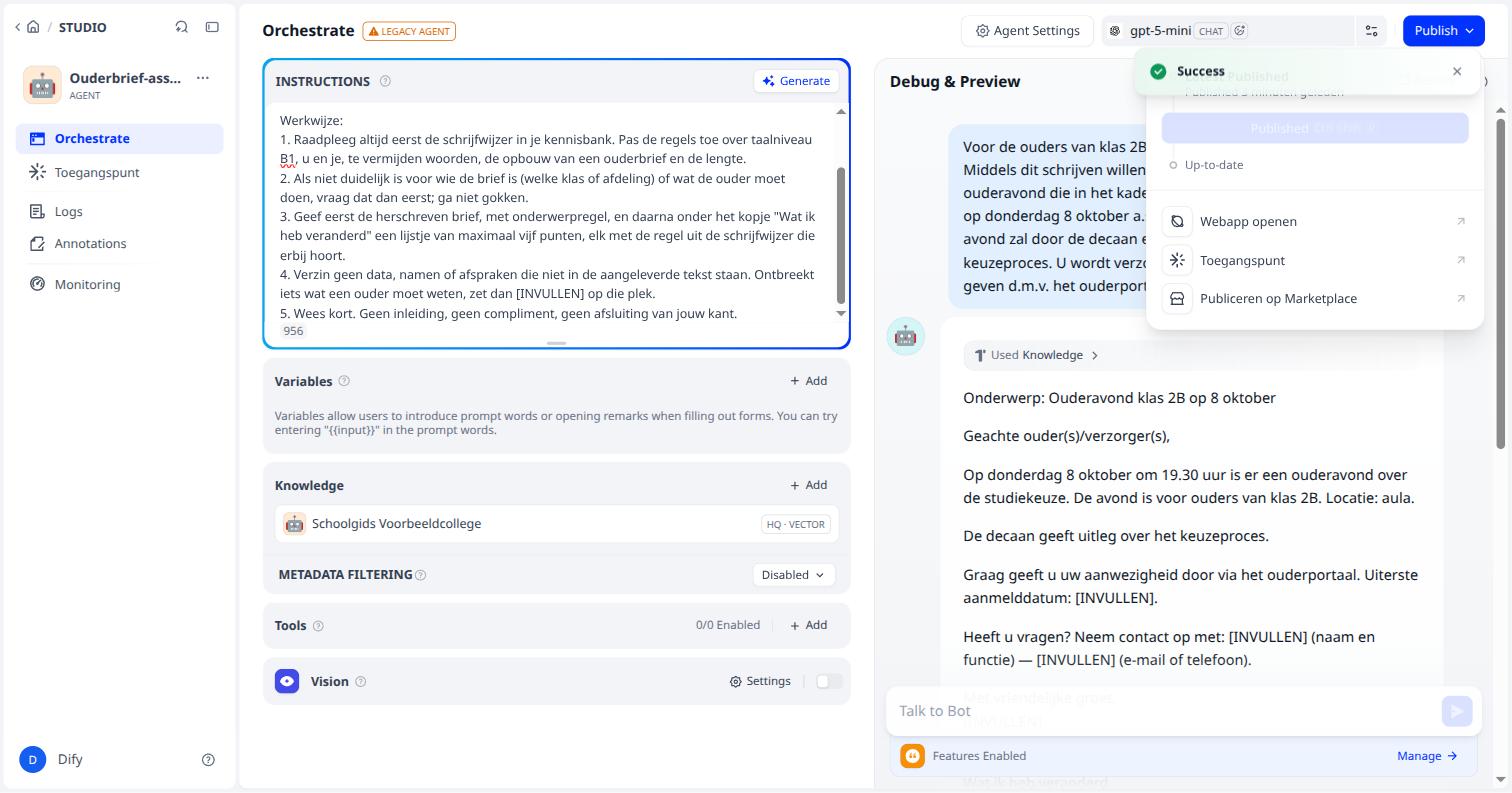1512x793 pixels.
Task: Click the instructions scrollbar up arrow
Action: point(841,111)
